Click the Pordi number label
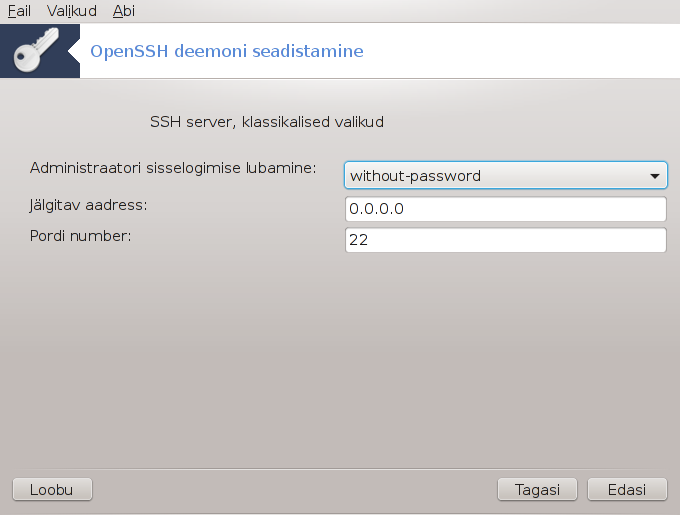 (x=80, y=236)
